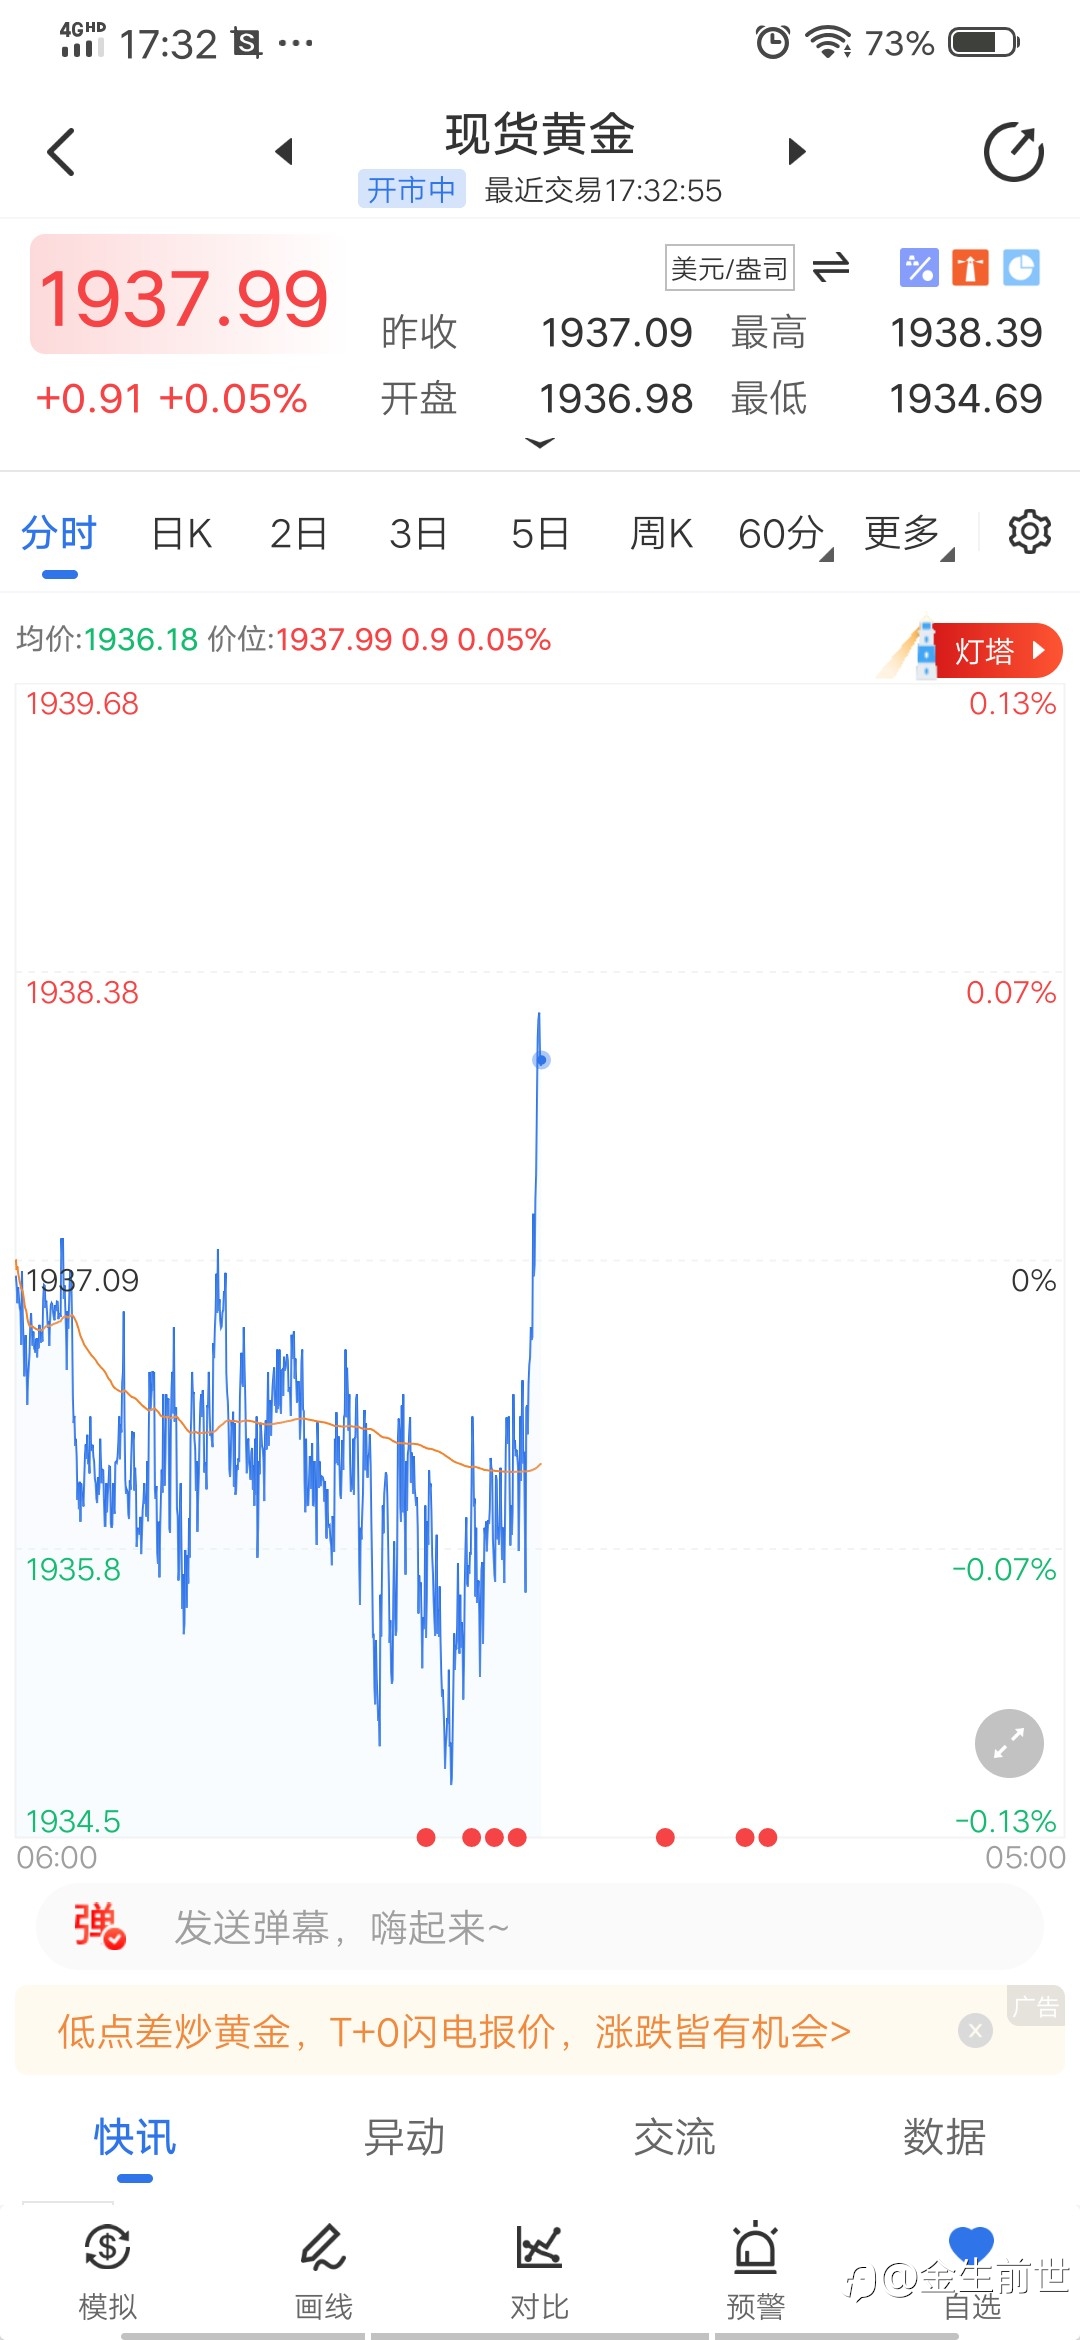Open the orange lighthouse icon

[970, 268]
